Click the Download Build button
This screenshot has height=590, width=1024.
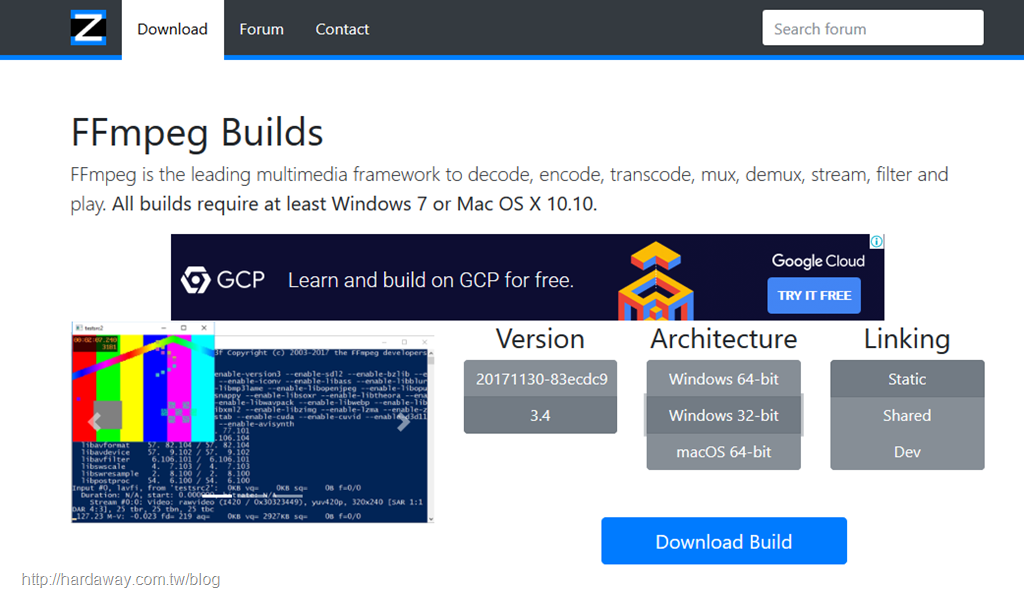point(724,541)
